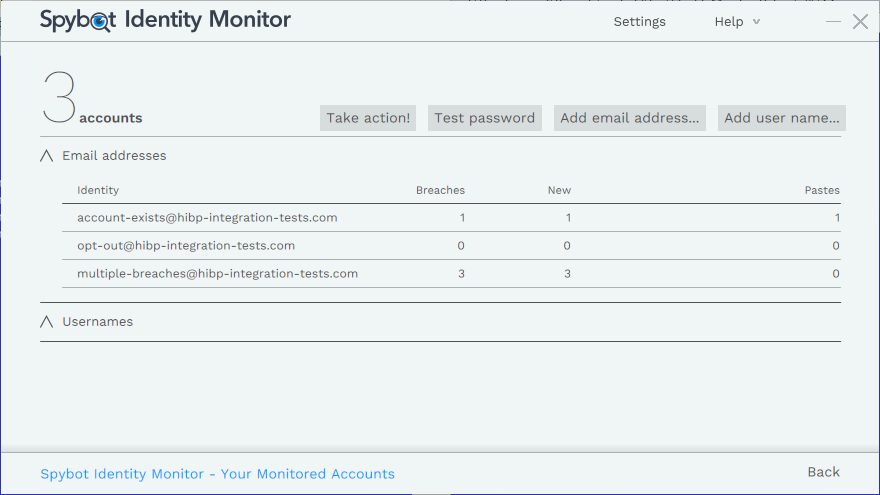
Task: Select opt-out@hibp-integration-tests.com row
Action: click(x=451, y=246)
